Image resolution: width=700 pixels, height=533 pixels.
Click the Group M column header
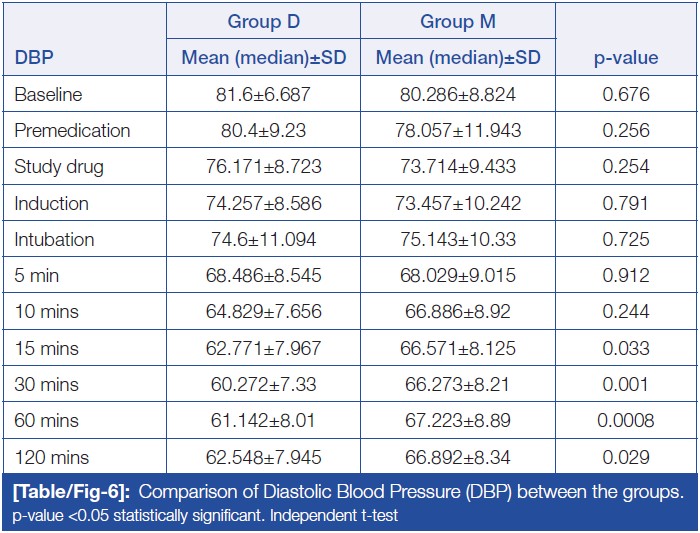click(x=458, y=21)
